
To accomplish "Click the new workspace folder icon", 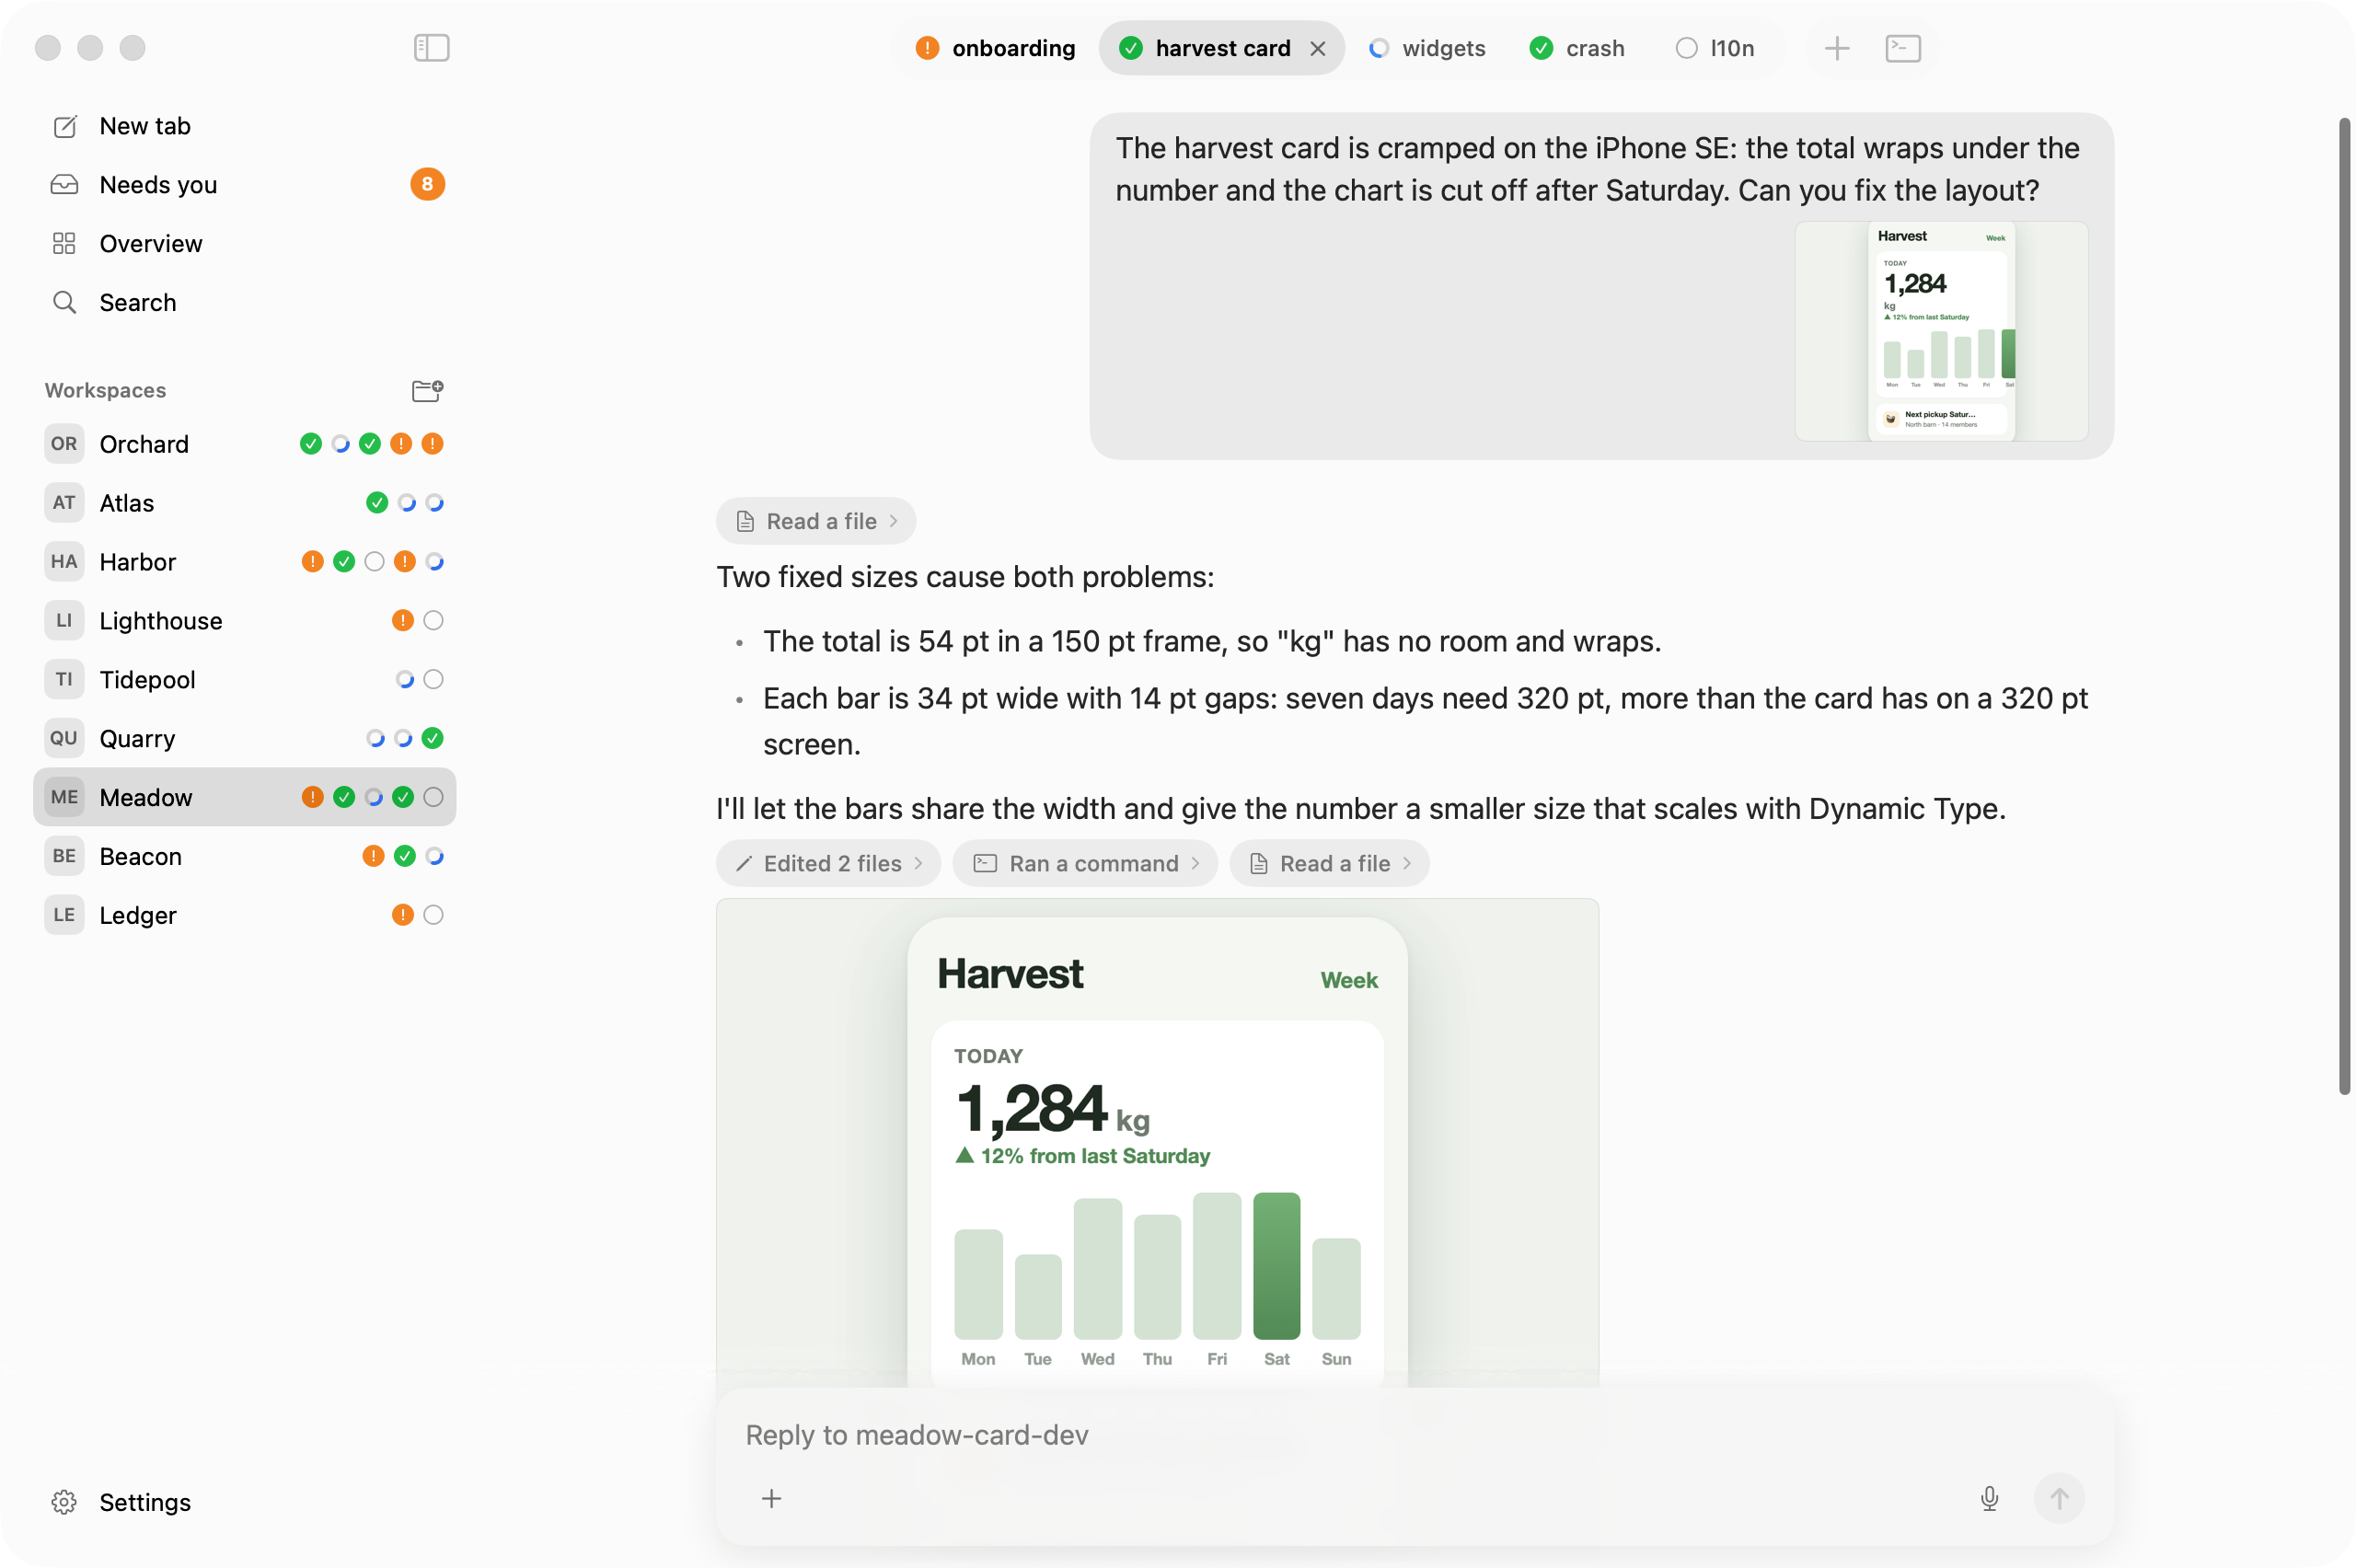I will coord(427,390).
